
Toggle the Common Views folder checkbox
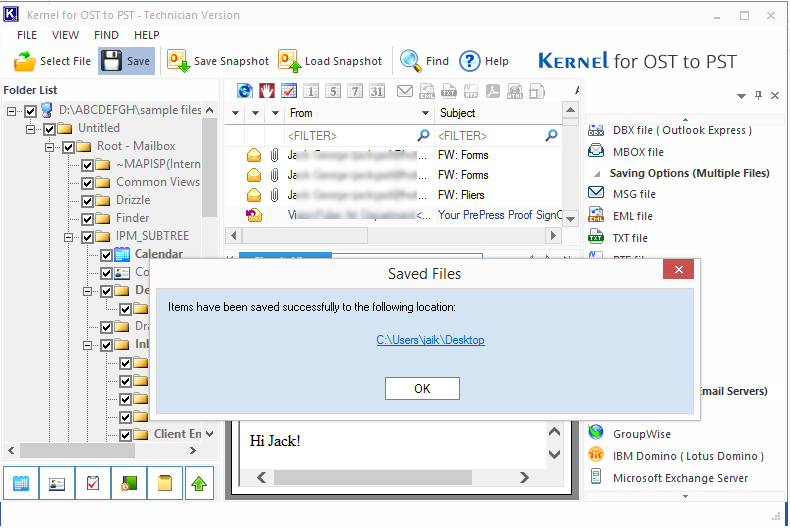click(87, 183)
